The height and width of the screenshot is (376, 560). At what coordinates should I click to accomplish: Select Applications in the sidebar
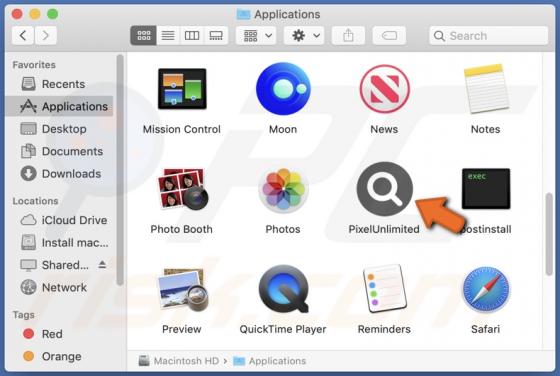coord(59,106)
